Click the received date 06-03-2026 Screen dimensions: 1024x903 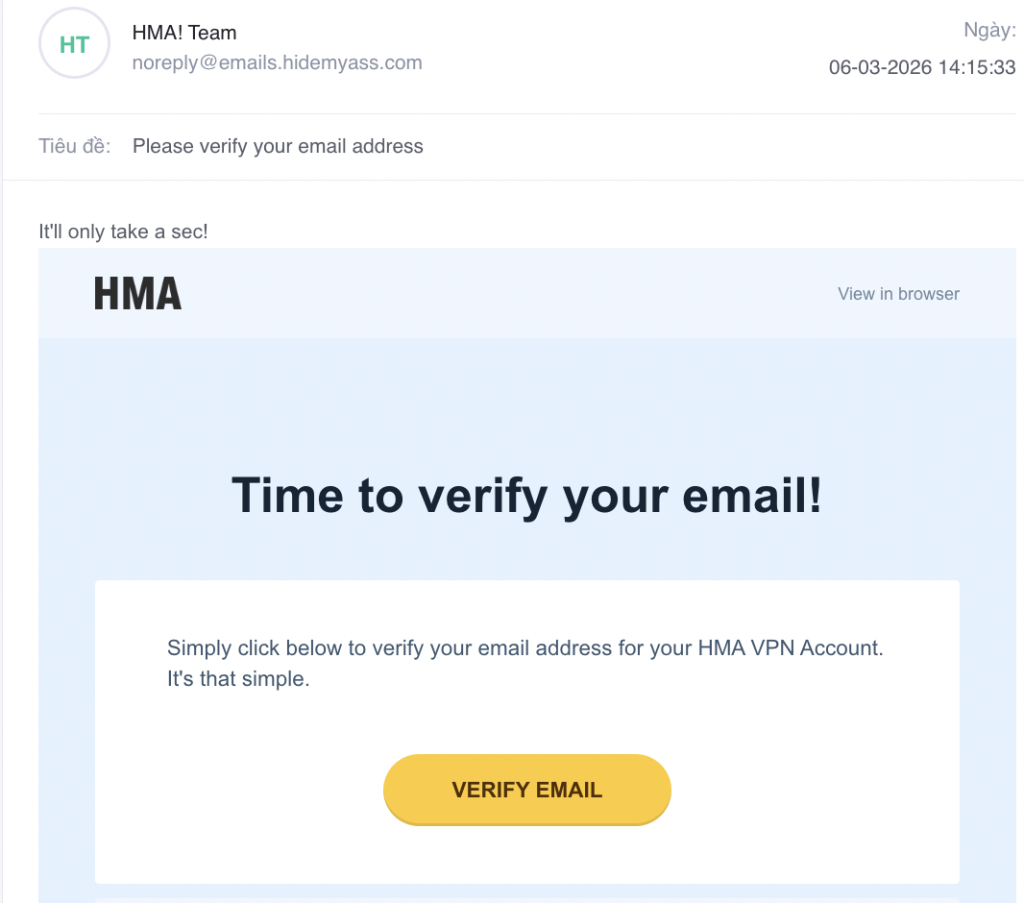click(880, 68)
